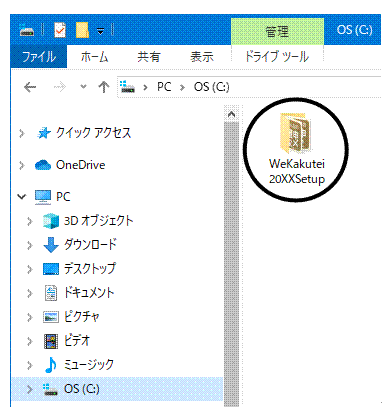Select 3D オブジェクト folder
The width and height of the screenshot is (387, 417).
(98, 221)
